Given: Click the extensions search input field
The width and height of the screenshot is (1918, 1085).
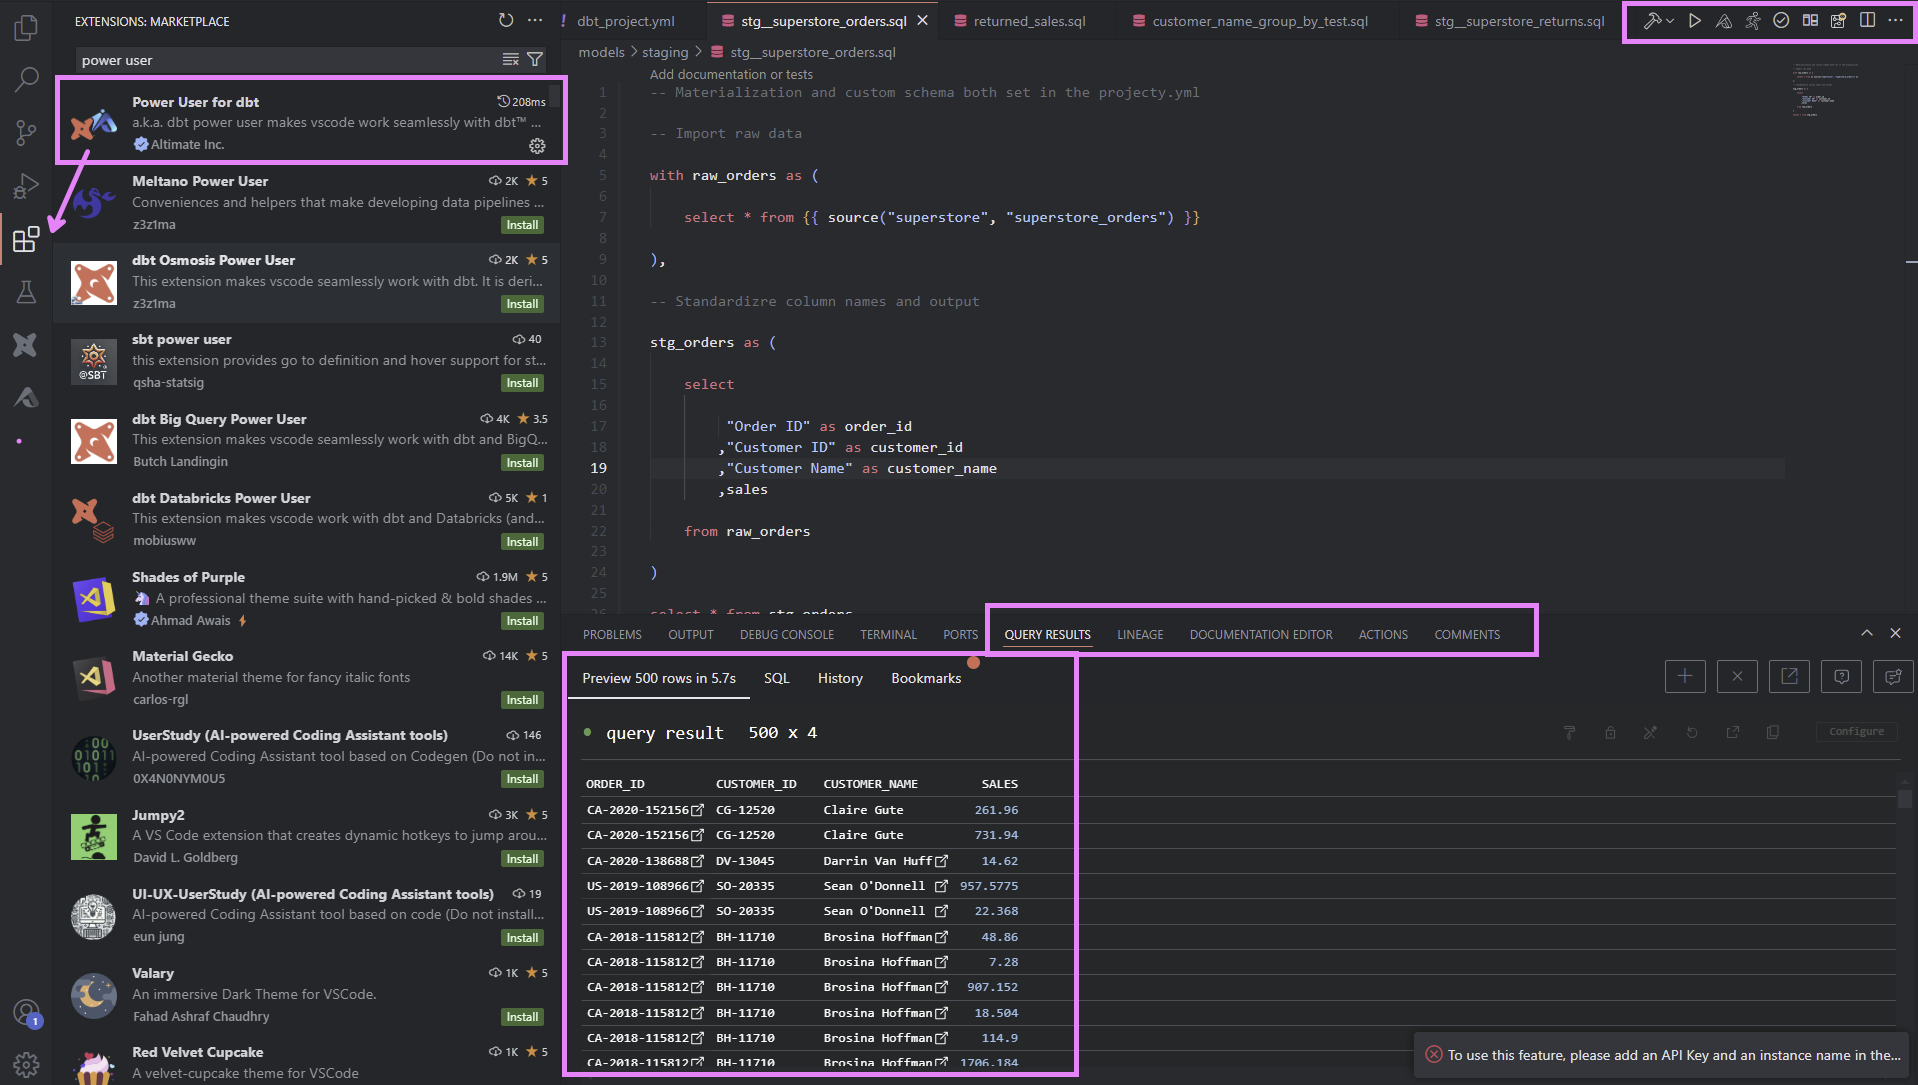Looking at the screenshot, I should 285,60.
